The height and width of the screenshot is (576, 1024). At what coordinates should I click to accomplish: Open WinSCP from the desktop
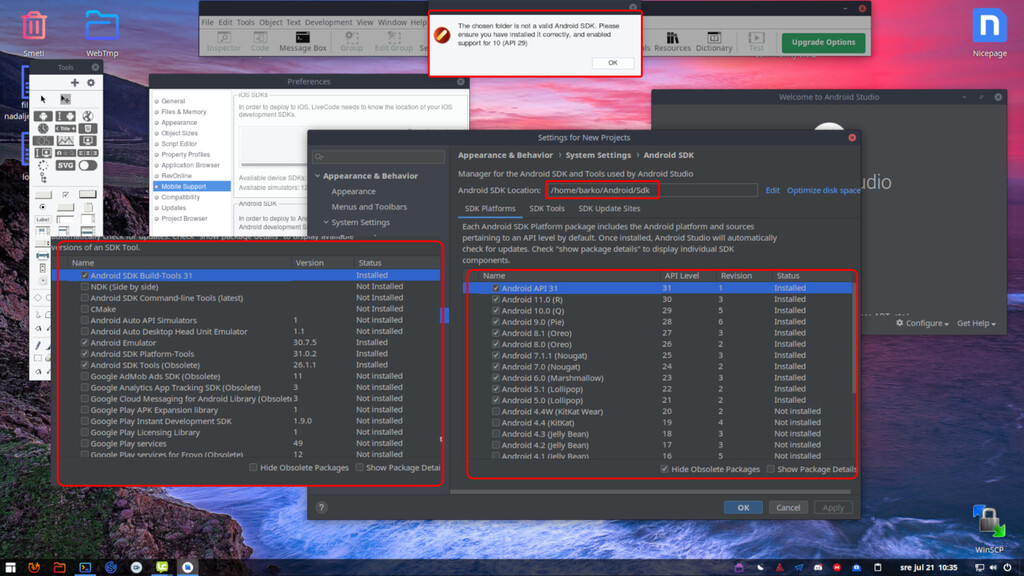pyautogui.click(x=988, y=528)
